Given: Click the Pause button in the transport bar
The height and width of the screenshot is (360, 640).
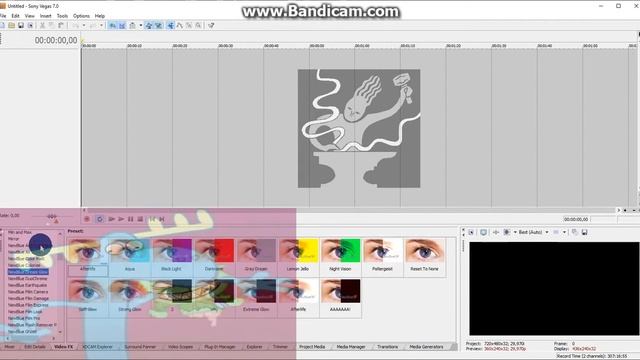Looking at the screenshot, I should pos(131,219).
